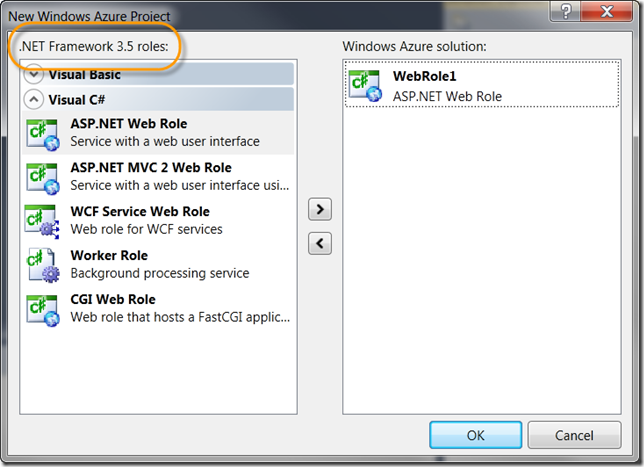Select the Visual C# category header

158,99
